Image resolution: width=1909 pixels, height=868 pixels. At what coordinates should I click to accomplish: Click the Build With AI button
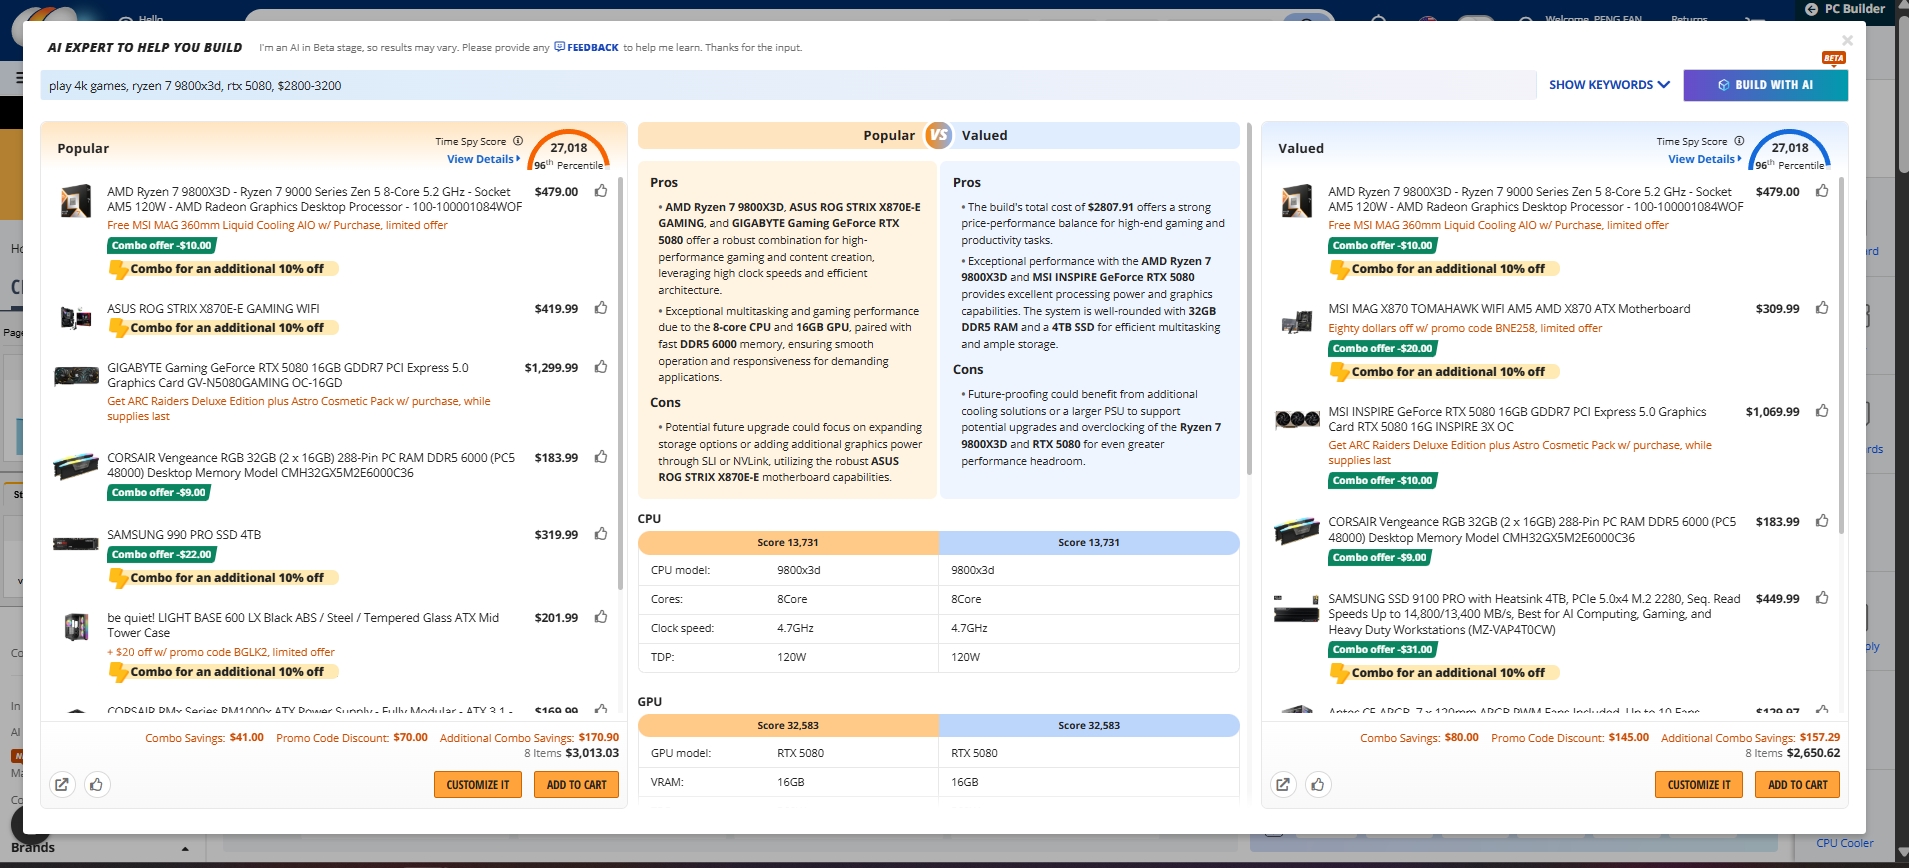tap(1765, 85)
